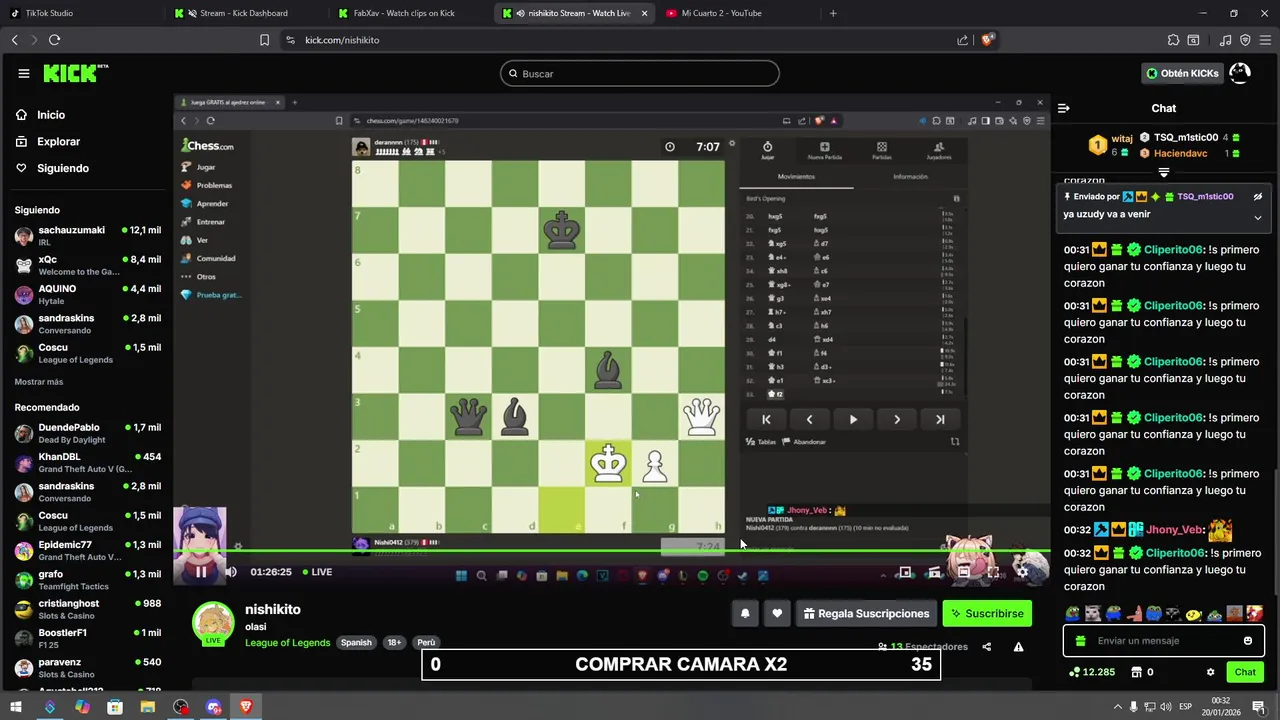
Task: Open the user profile avatar menu
Action: tap(1240, 73)
